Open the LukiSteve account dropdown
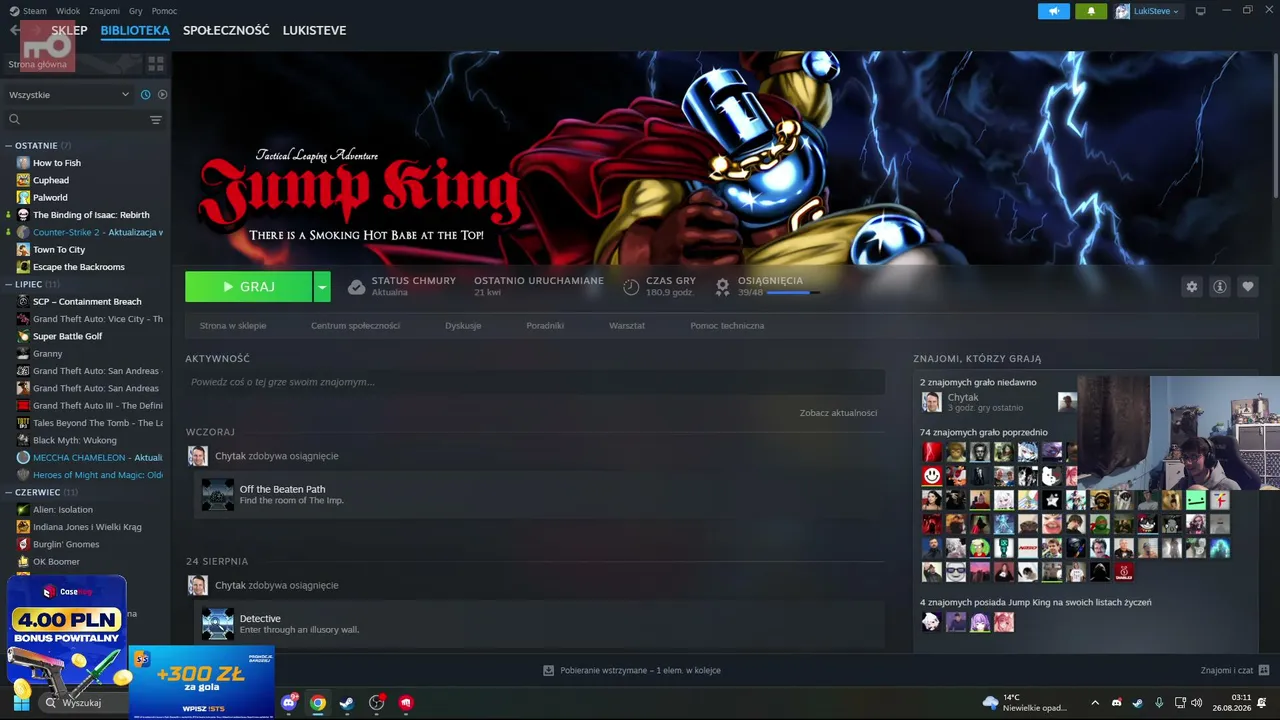1280x720 pixels. pos(1148,11)
